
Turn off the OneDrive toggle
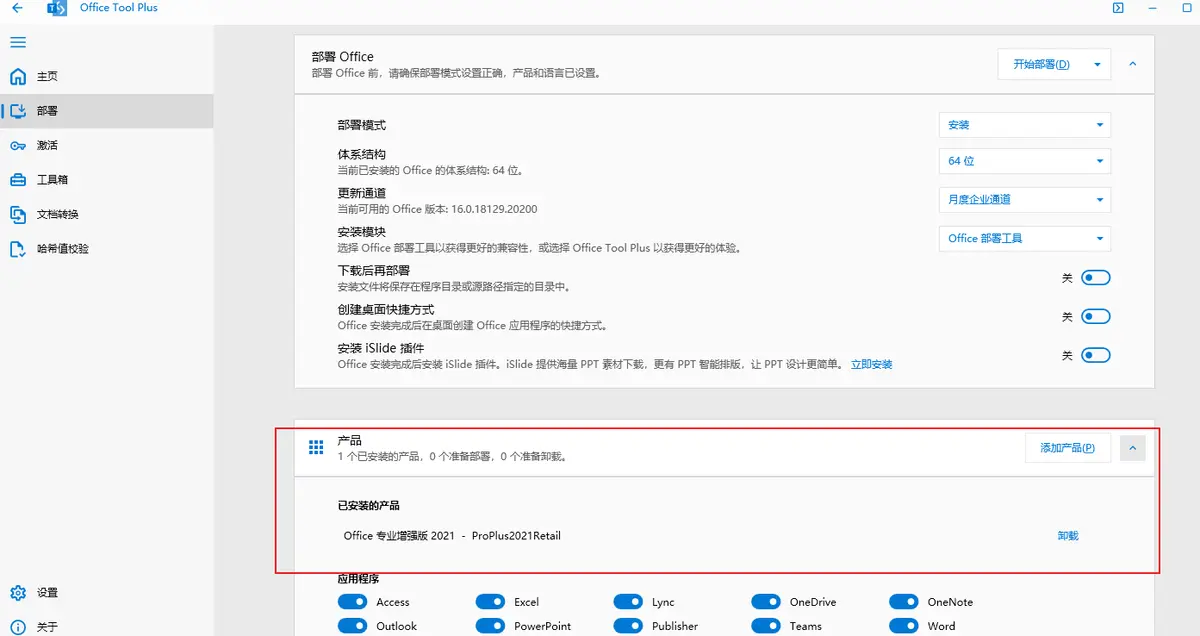pyautogui.click(x=766, y=602)
